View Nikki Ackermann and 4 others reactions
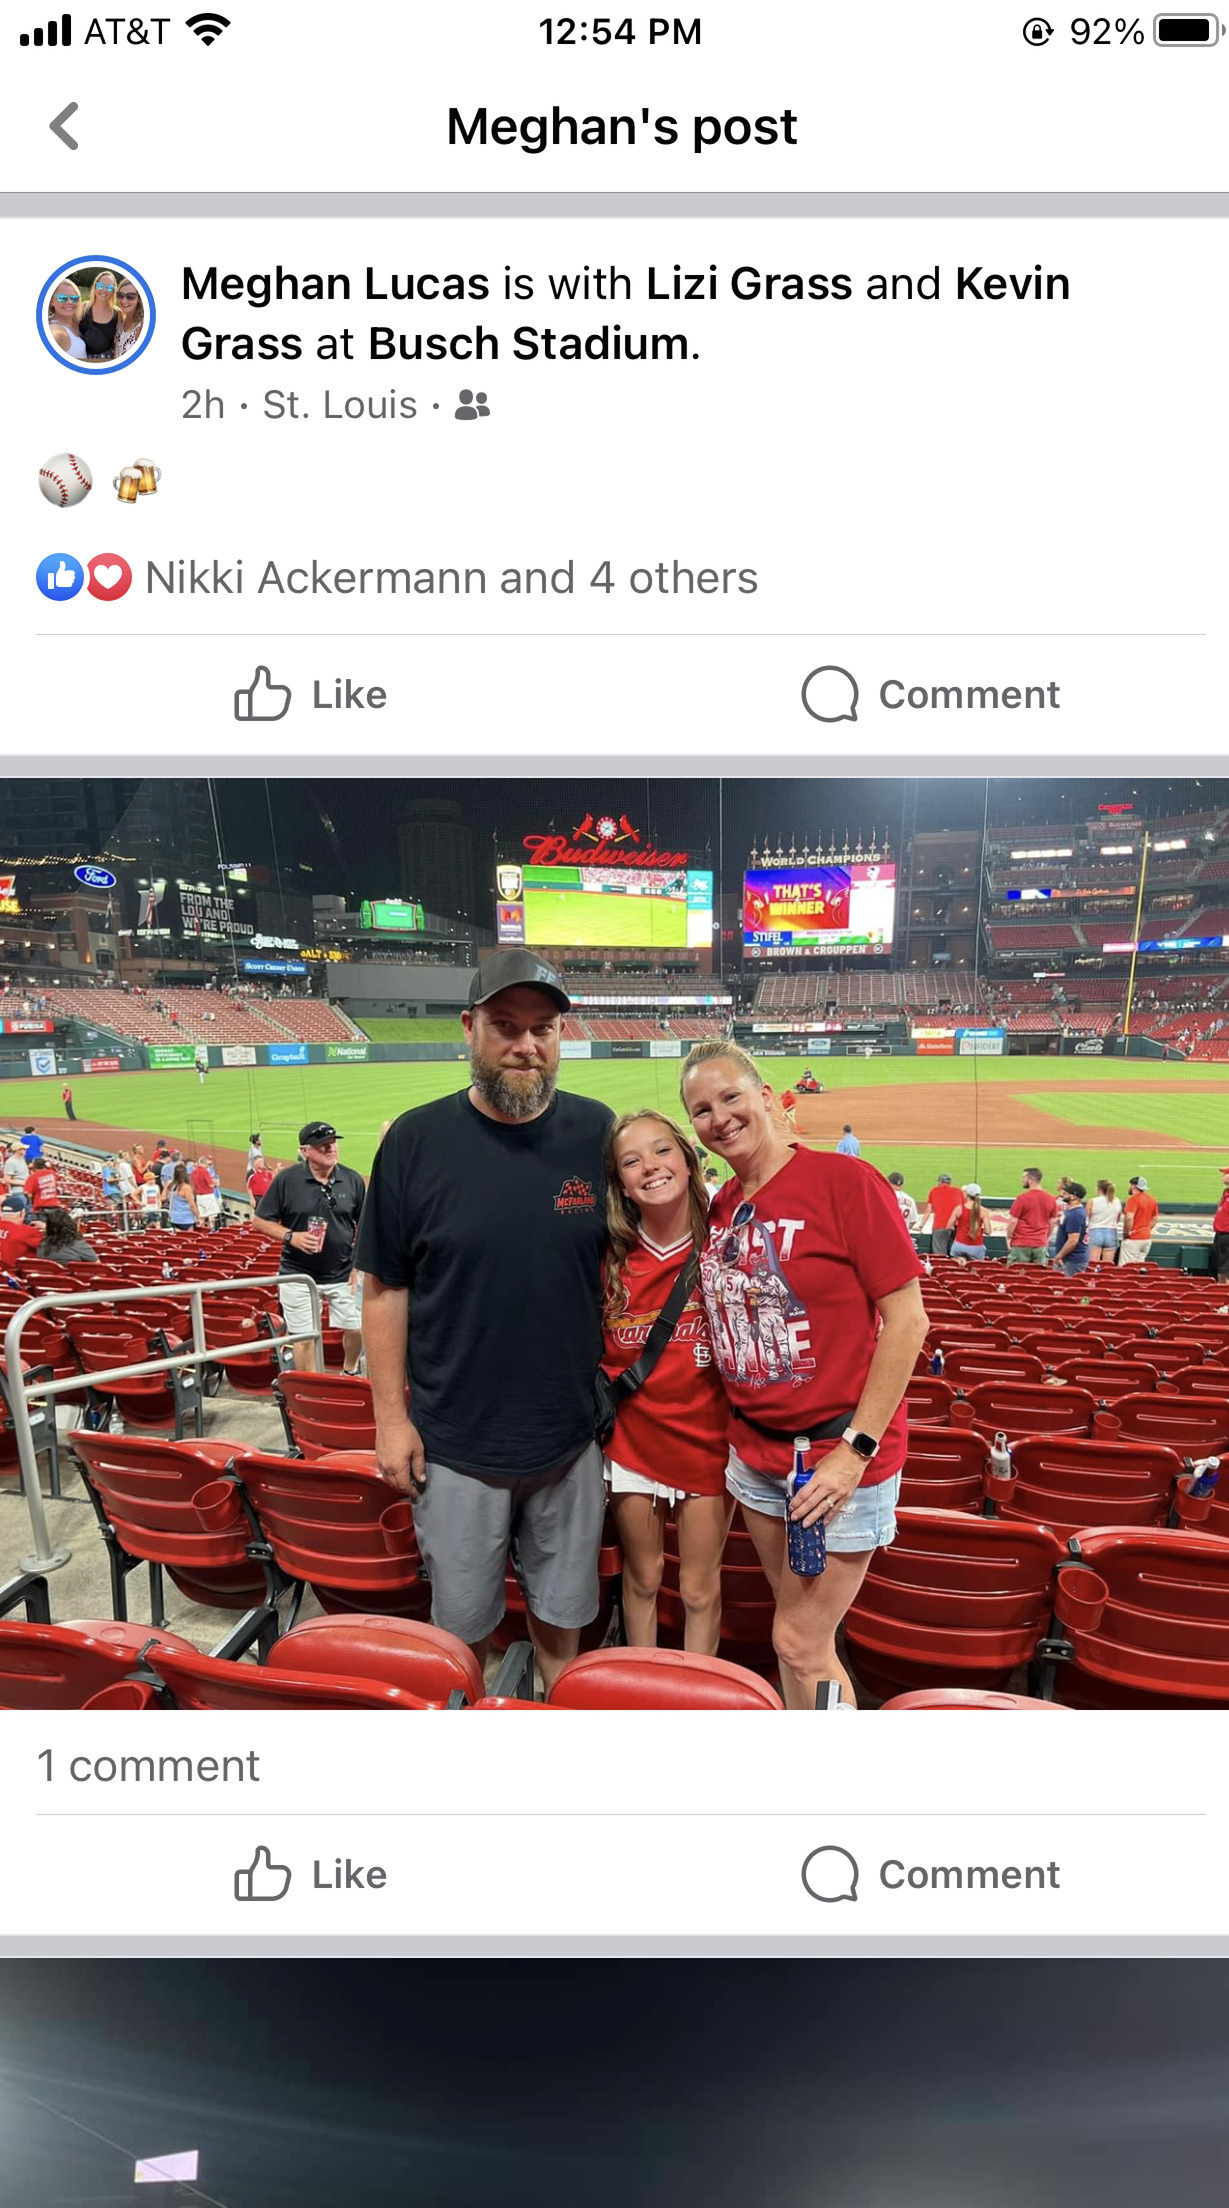The height and width of the screenshot is (2208, 1229). click(x=451, y=578)
